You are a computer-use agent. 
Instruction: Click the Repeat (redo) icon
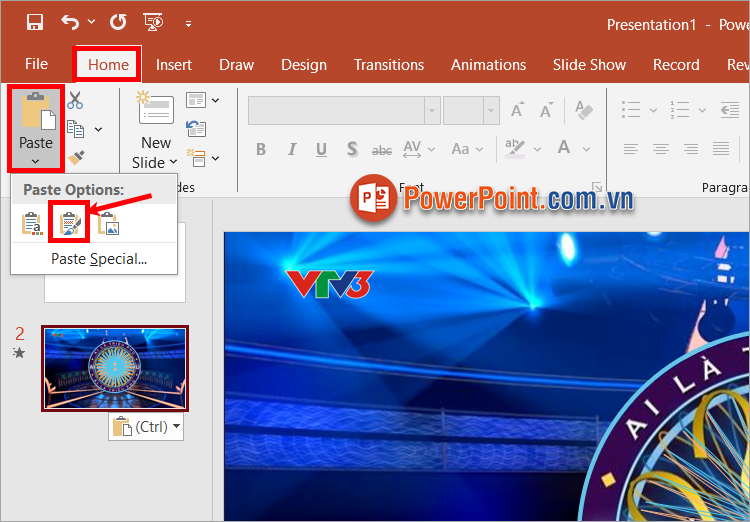[118, 22]
